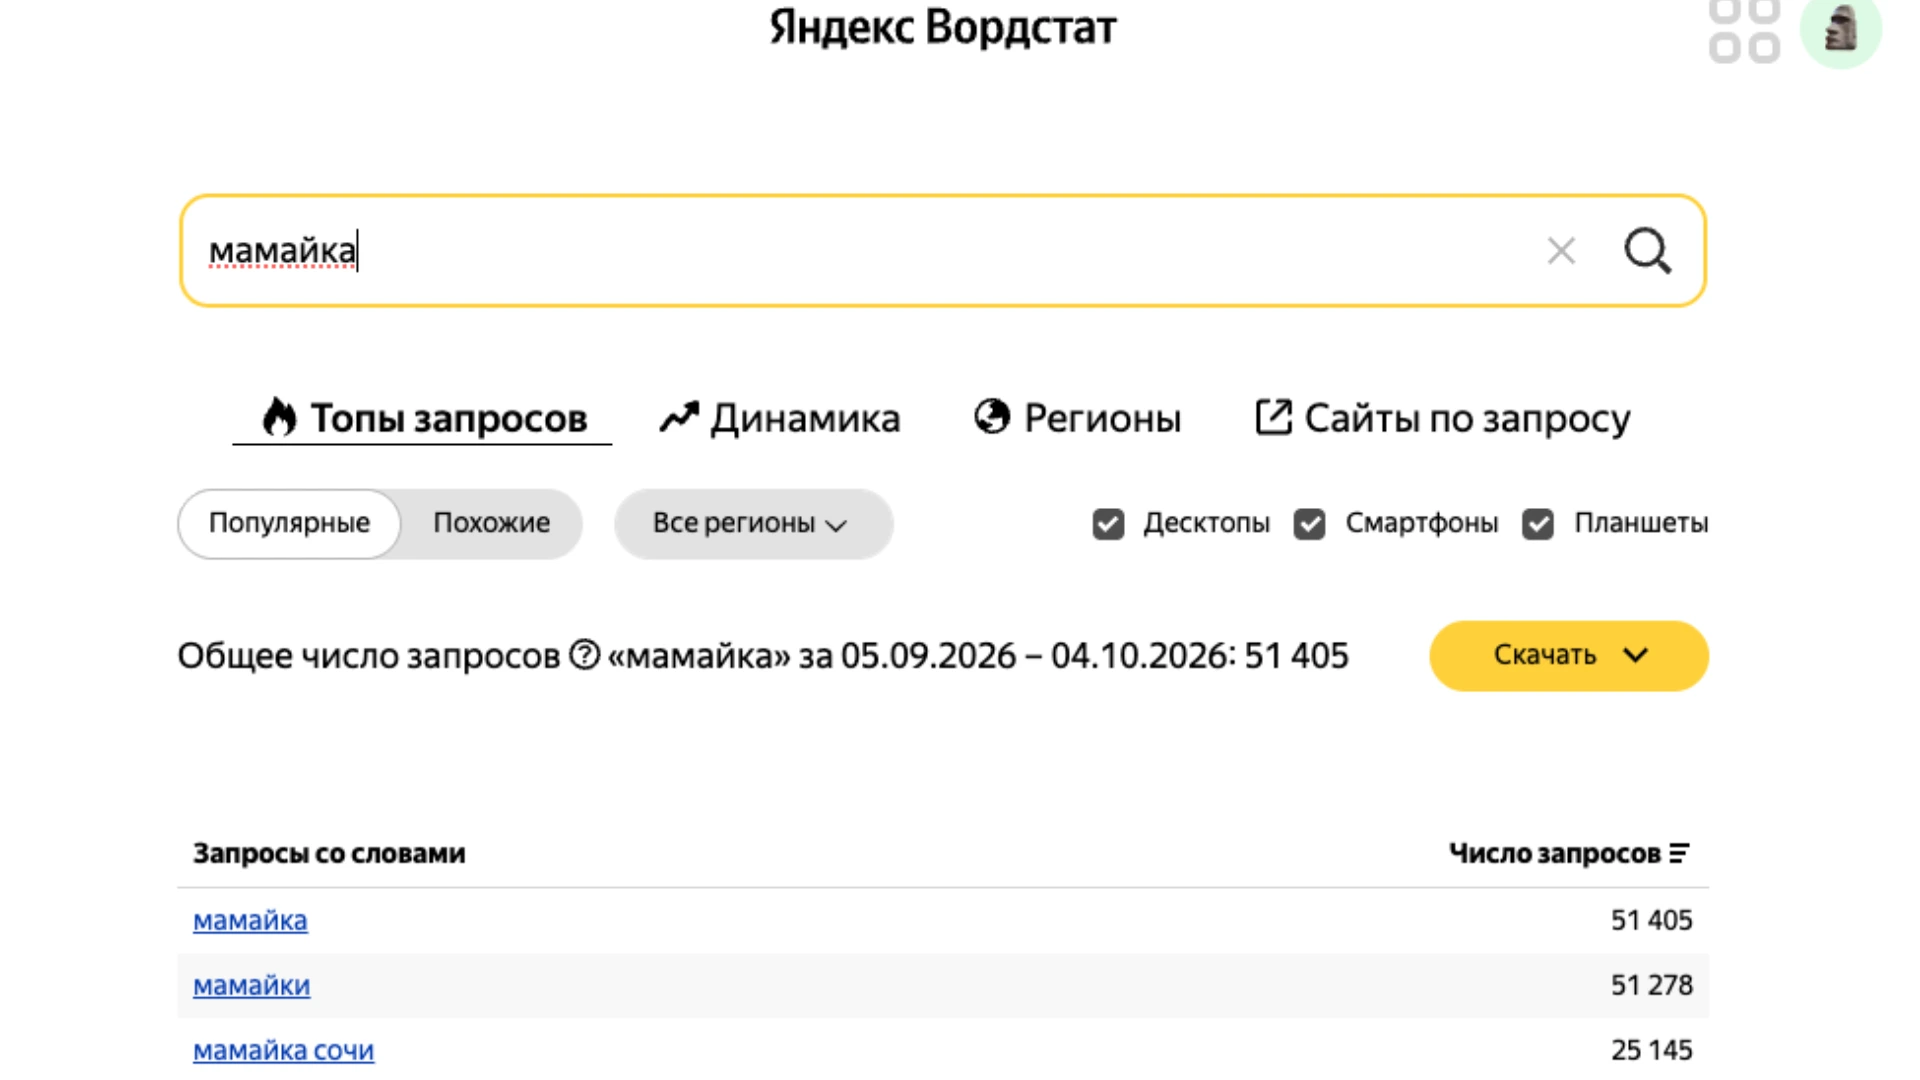Viewport: 1920px width, 1080px height.
Task: Open the user profile avatar
Action: point(1840,30)
